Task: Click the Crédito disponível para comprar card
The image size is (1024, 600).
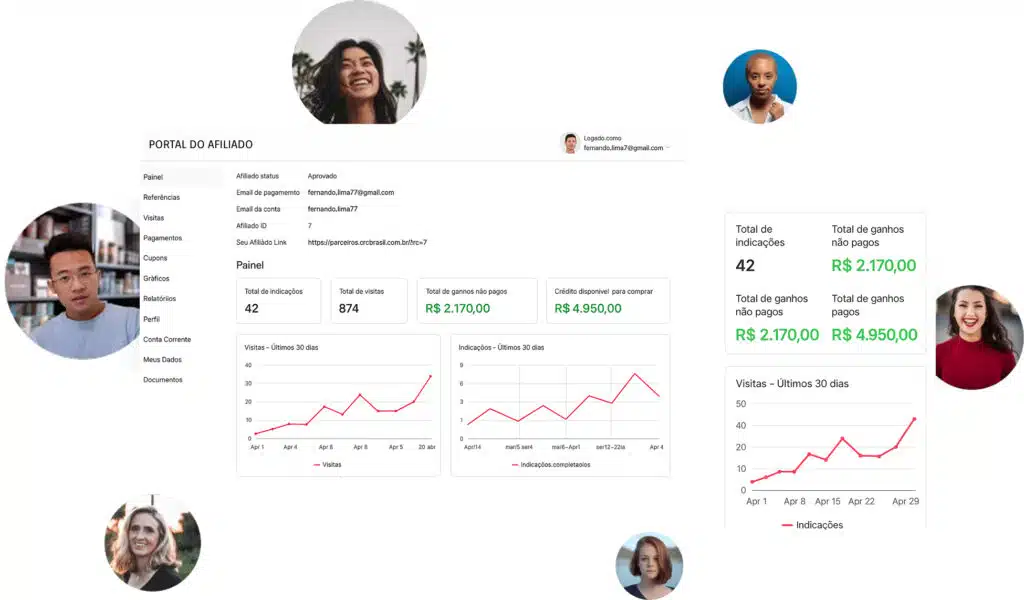Action: point(607,300)
